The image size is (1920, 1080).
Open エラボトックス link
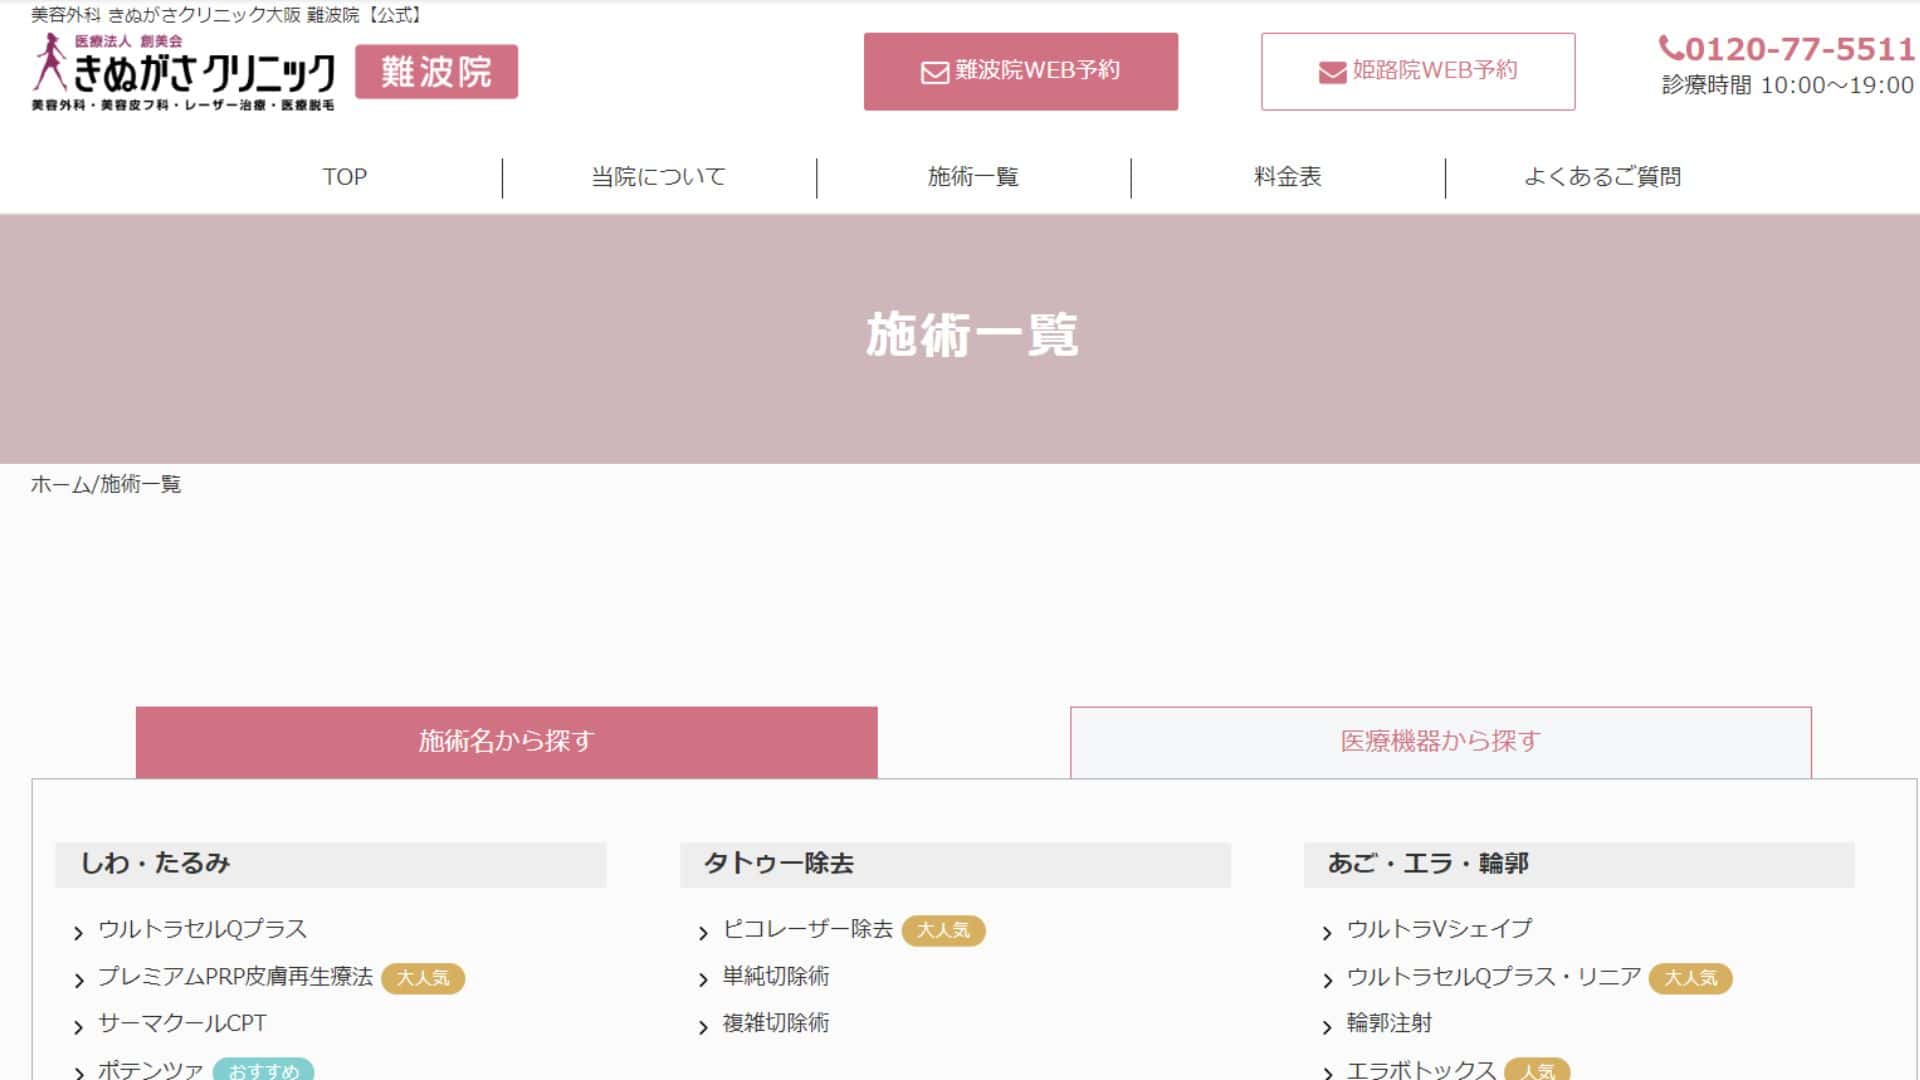[x=1421, y=1070]
